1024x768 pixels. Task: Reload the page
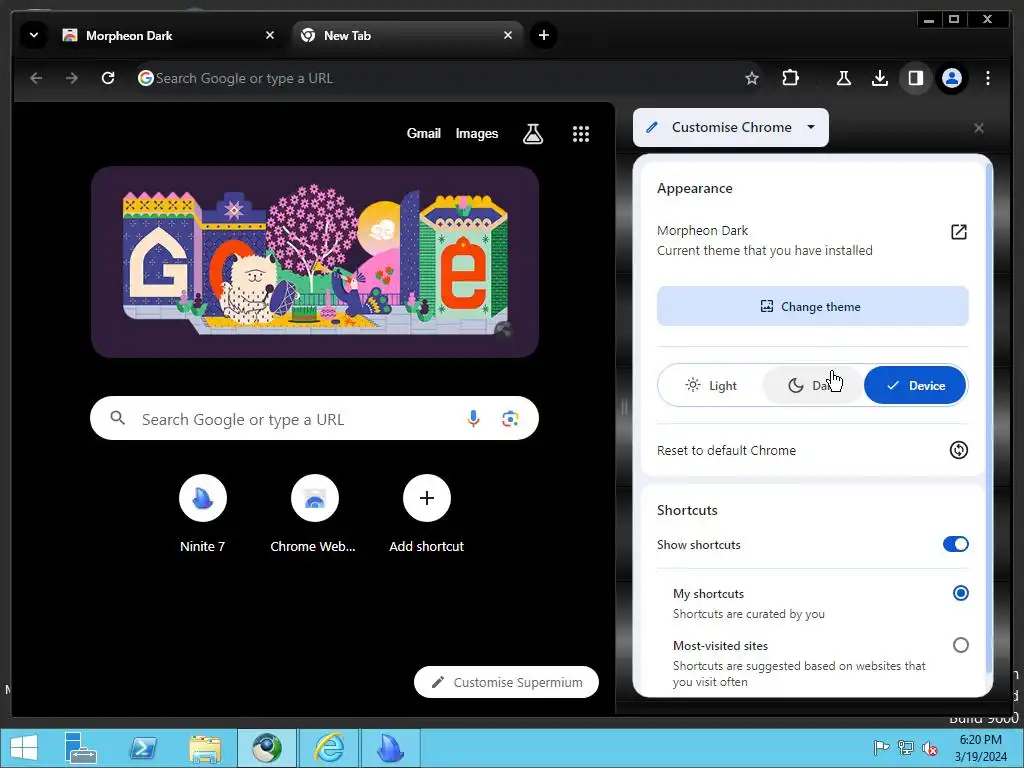[108, 78]
